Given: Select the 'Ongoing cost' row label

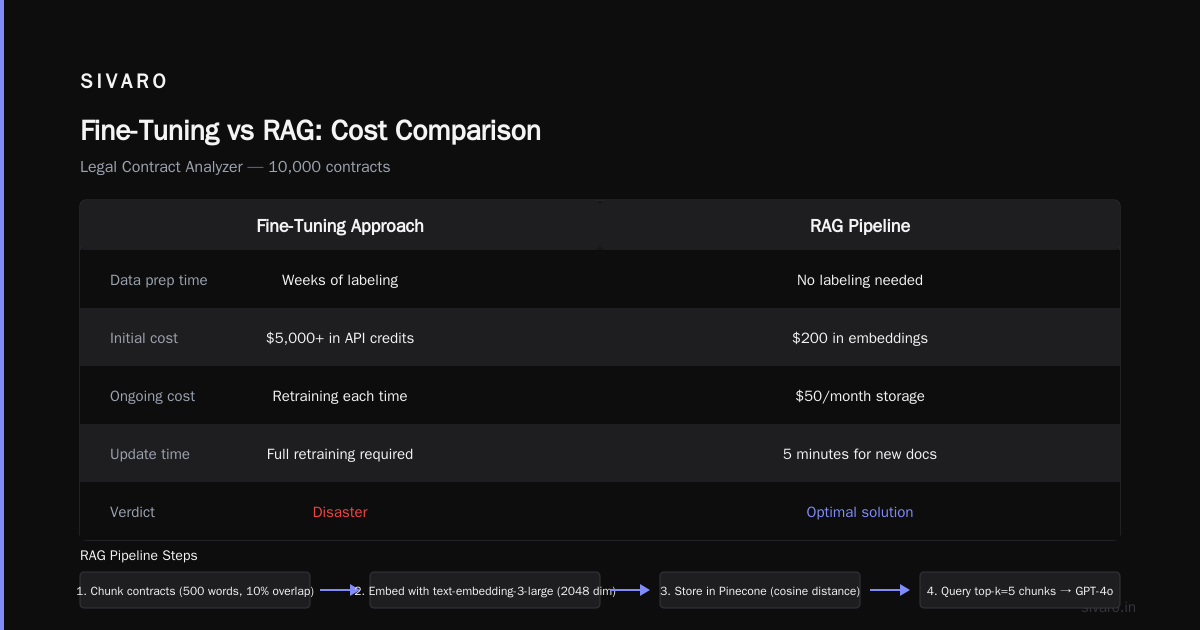Looking at the screenshot, I should point(153,396).
